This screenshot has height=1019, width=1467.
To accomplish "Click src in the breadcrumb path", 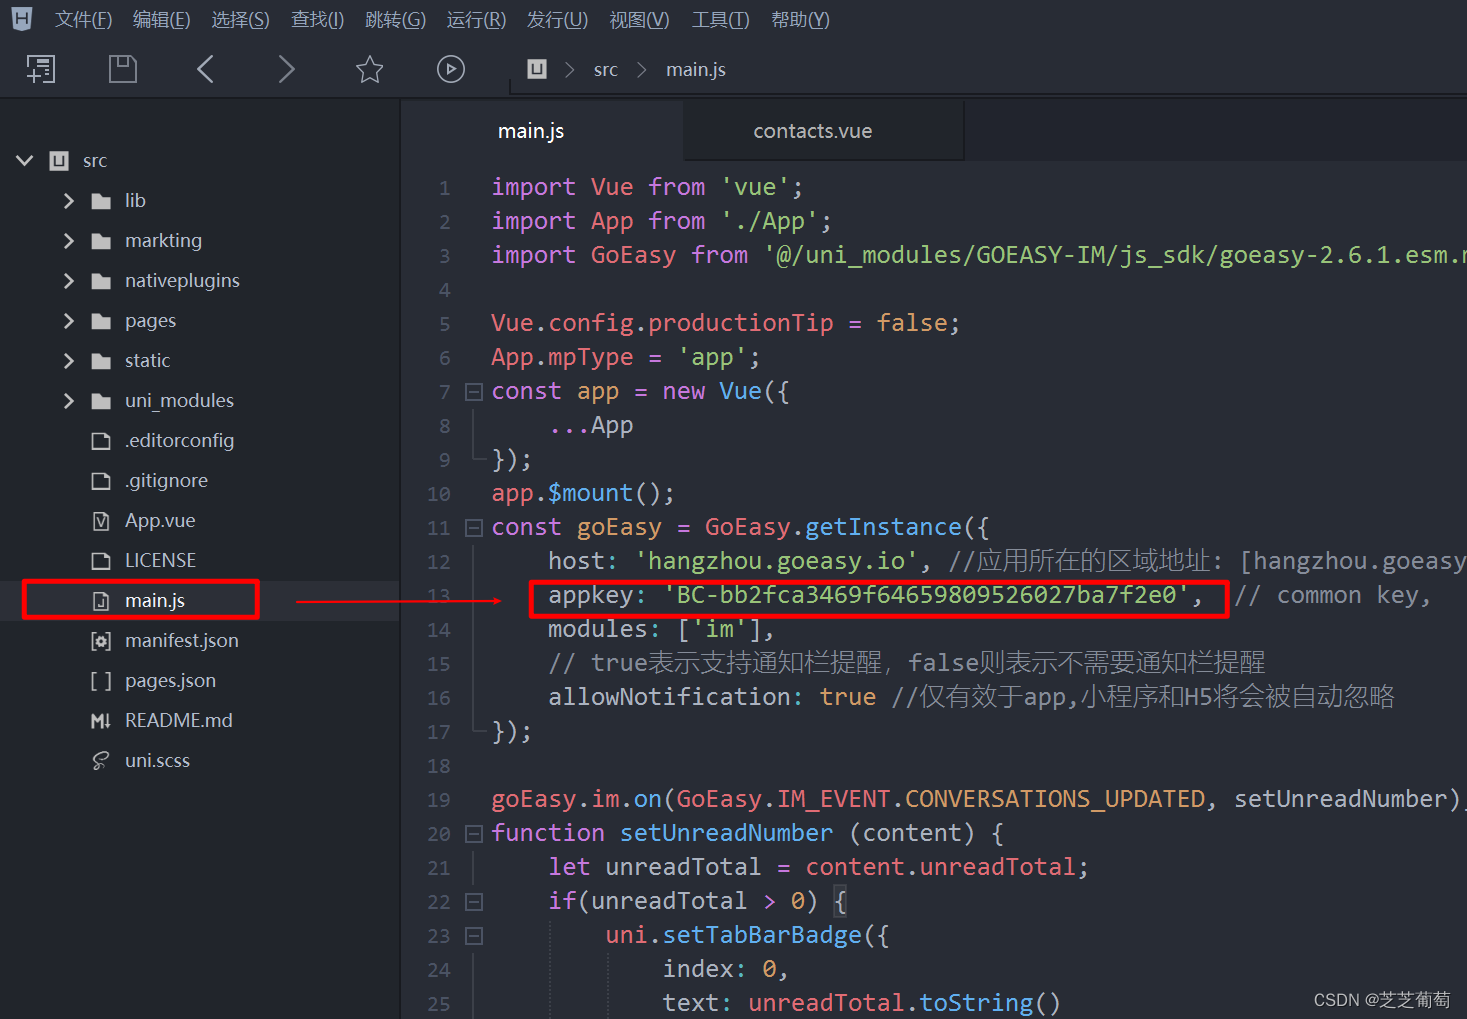I will coord(605,68).
